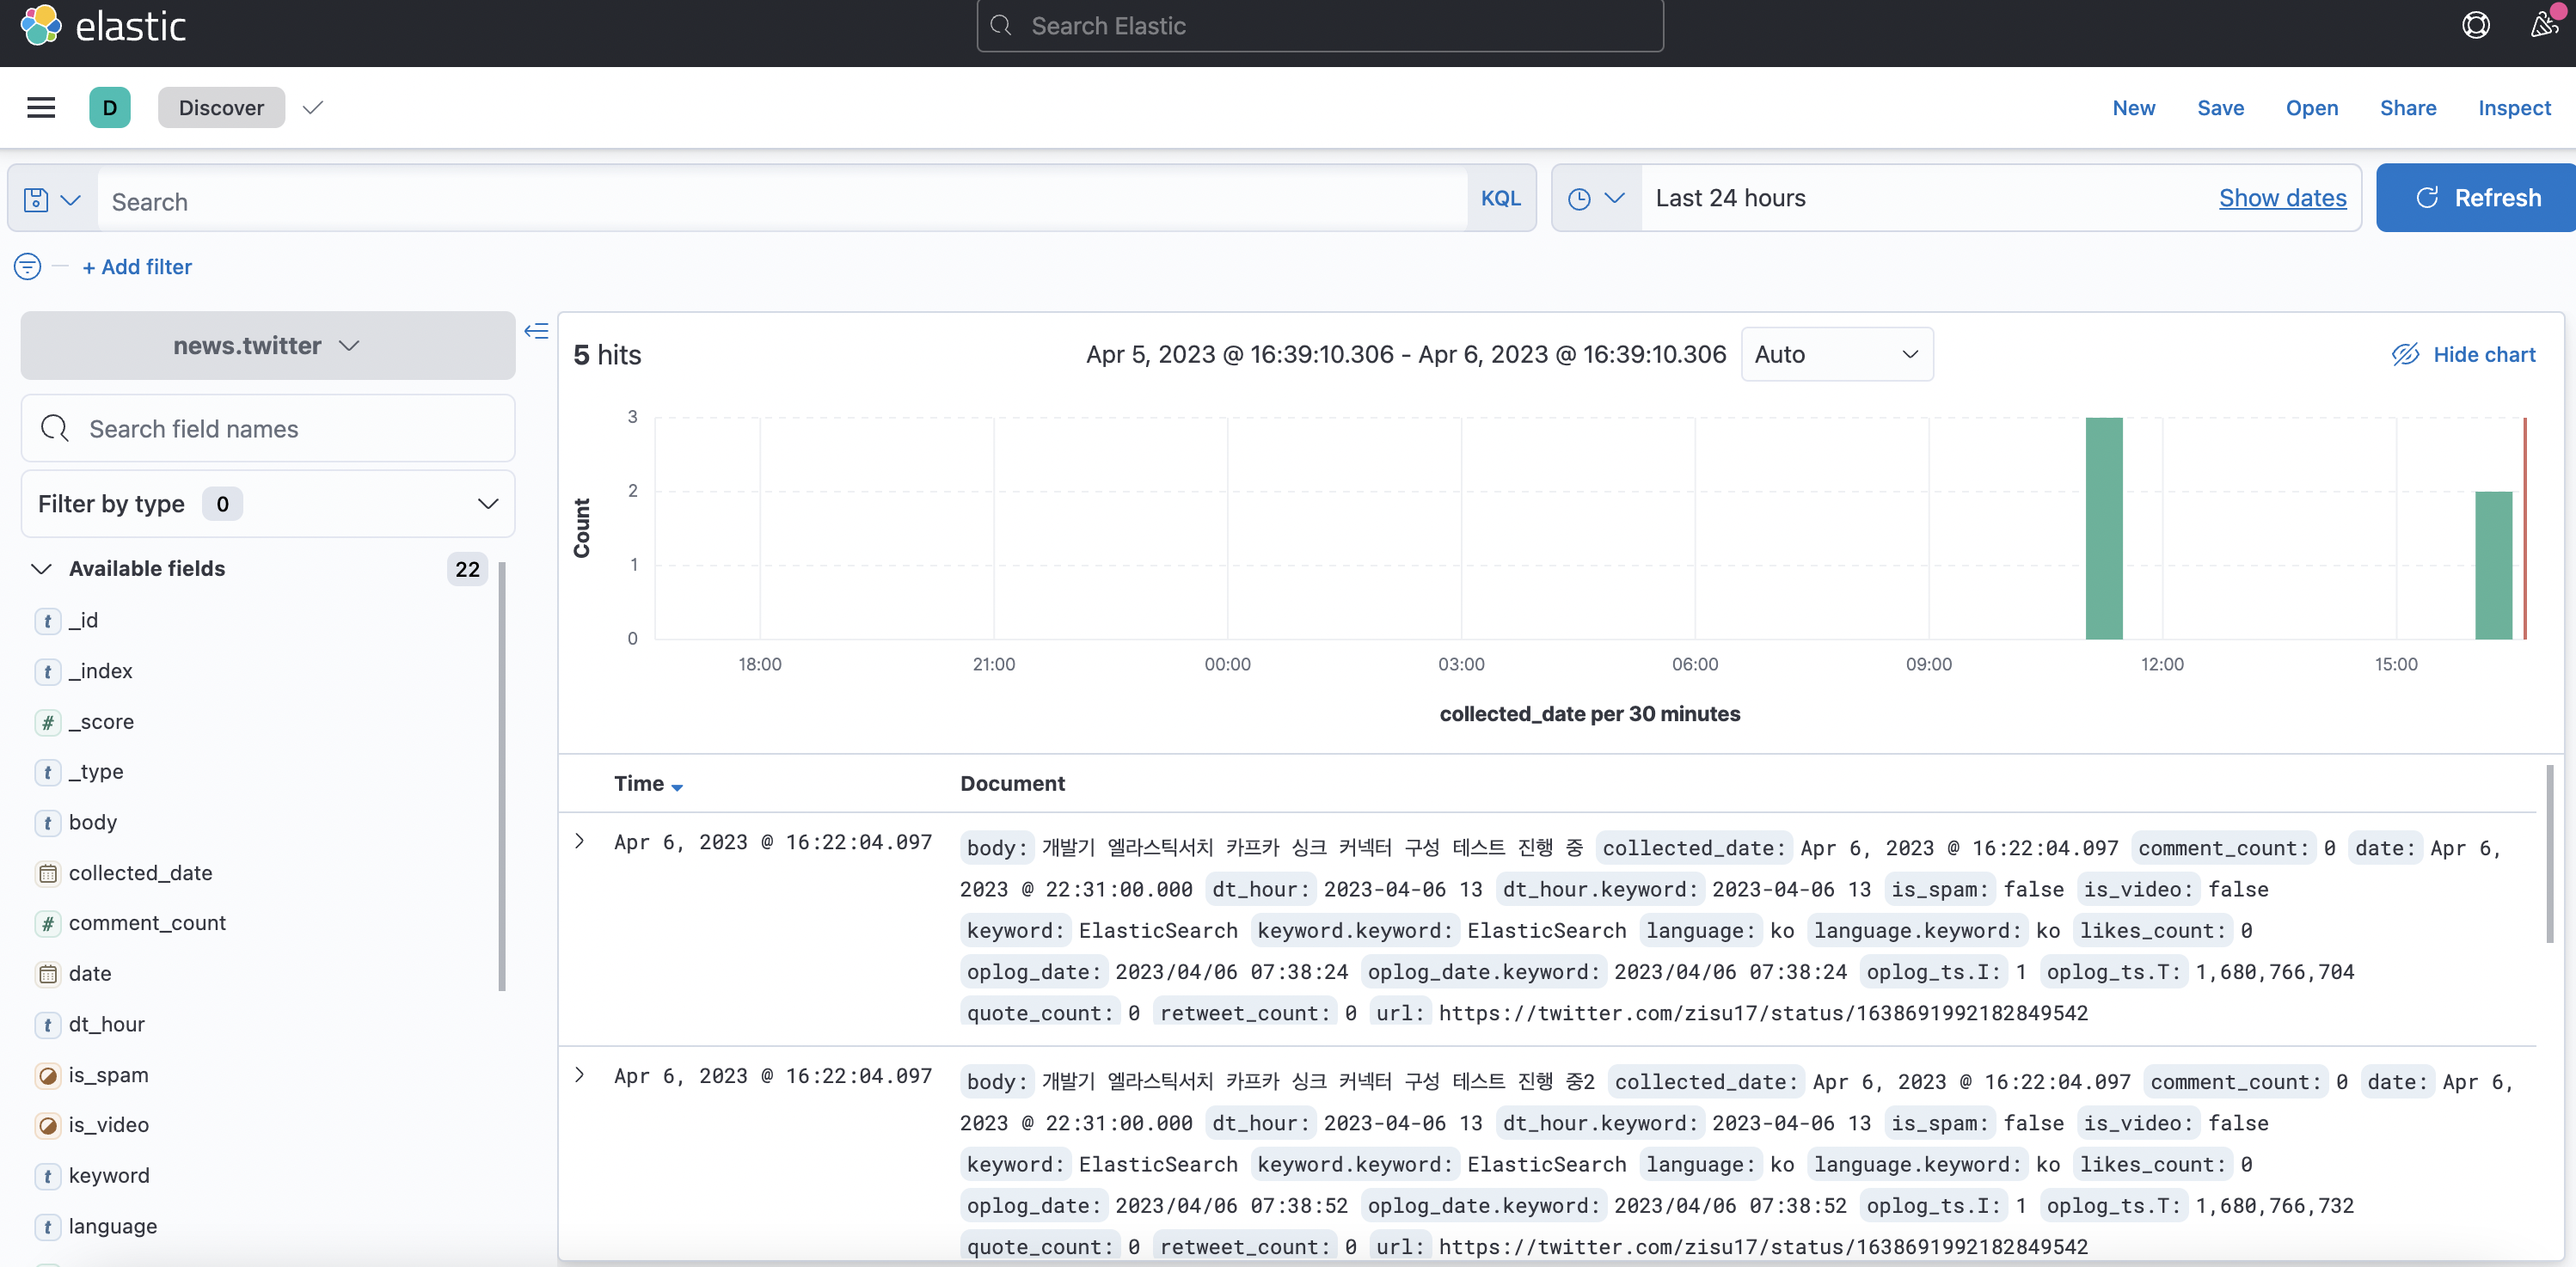Viewport: 2576px width, 1267px height.
Task: Open the help lifebuoy menu icon
Action: click(2475, 26)
